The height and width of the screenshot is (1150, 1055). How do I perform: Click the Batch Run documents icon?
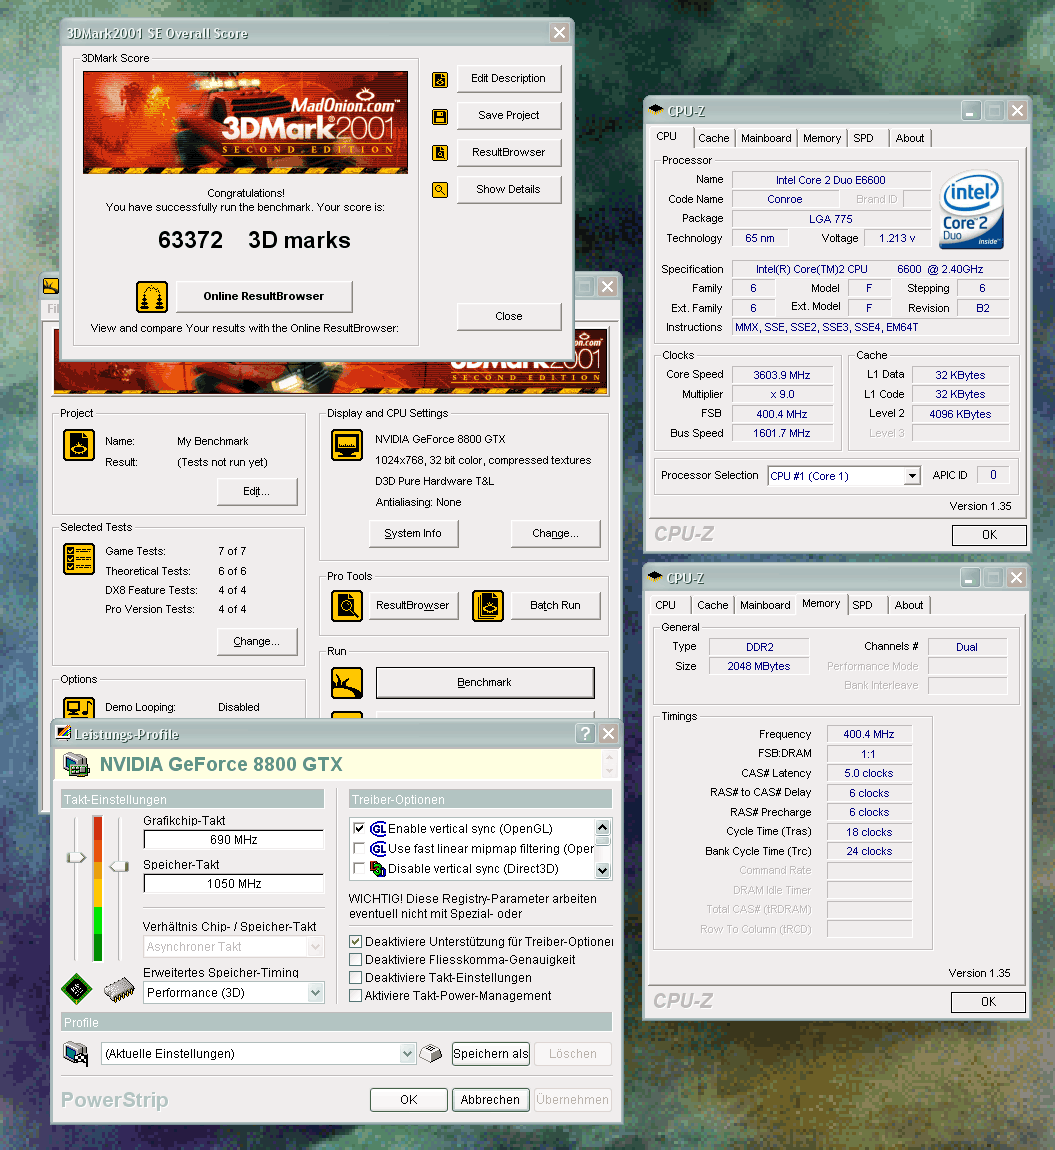[x=488, y=606]
